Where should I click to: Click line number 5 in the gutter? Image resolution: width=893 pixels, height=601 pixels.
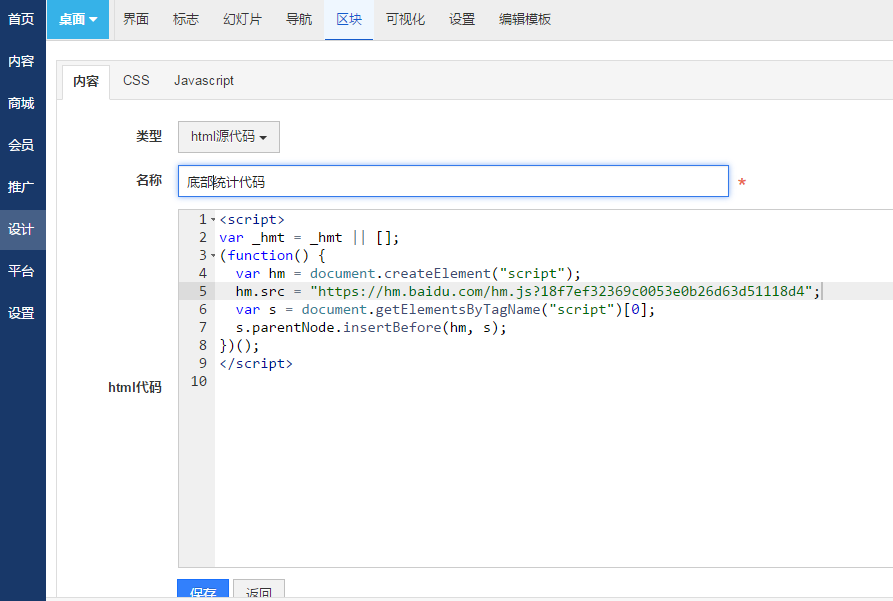coord(203,292)
